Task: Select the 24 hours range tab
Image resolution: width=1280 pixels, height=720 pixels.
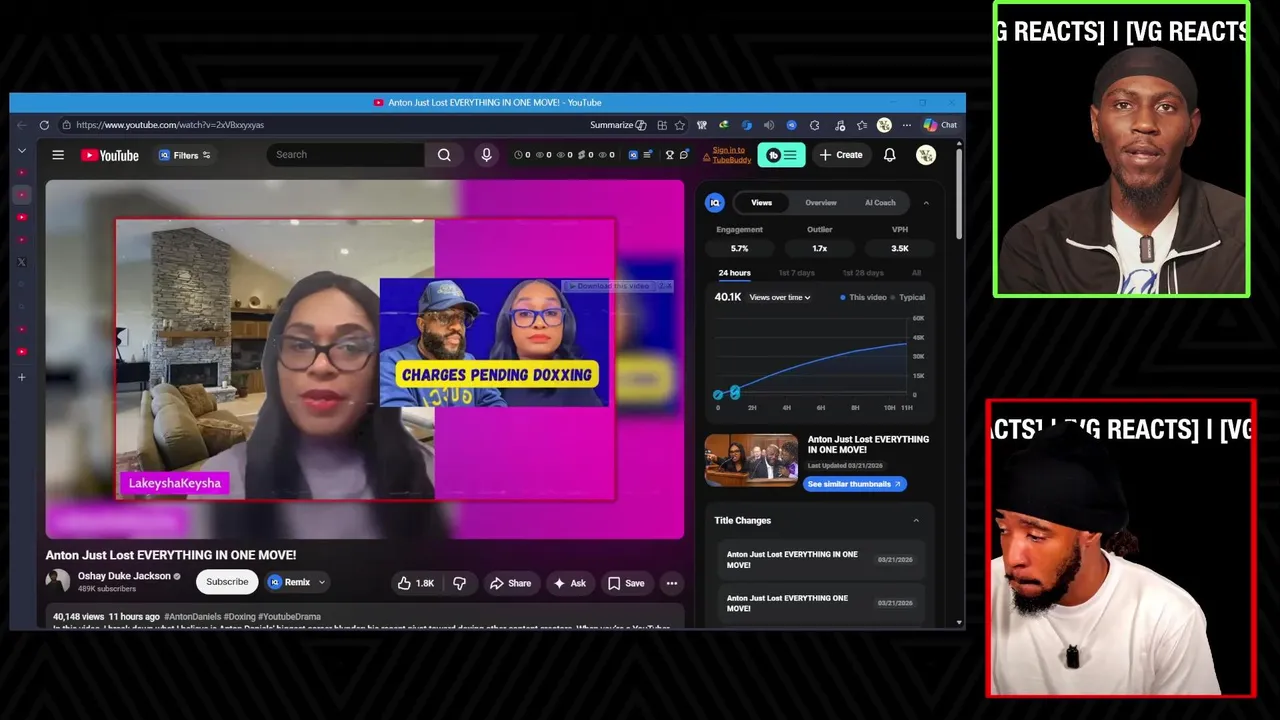Action: point(734,273)
